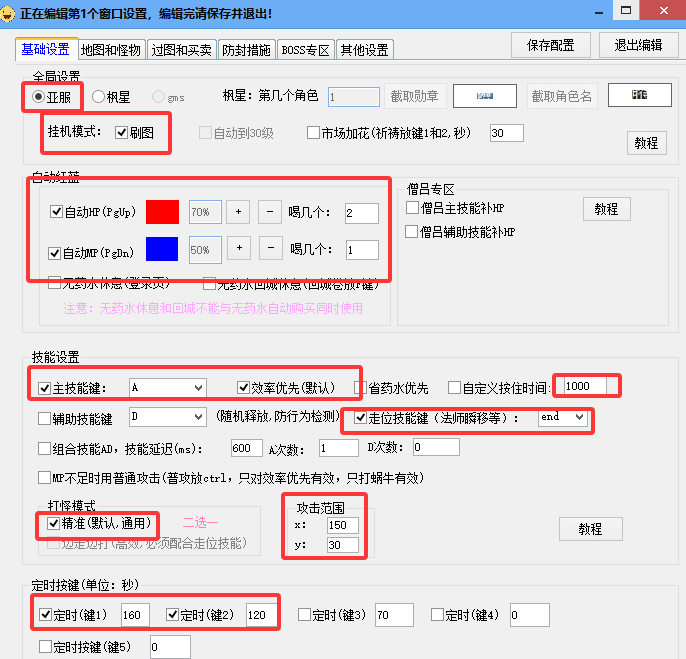This screenshot has width=686, height=659.
Task: Click the 保存配置 button
Action: [549, 45]
